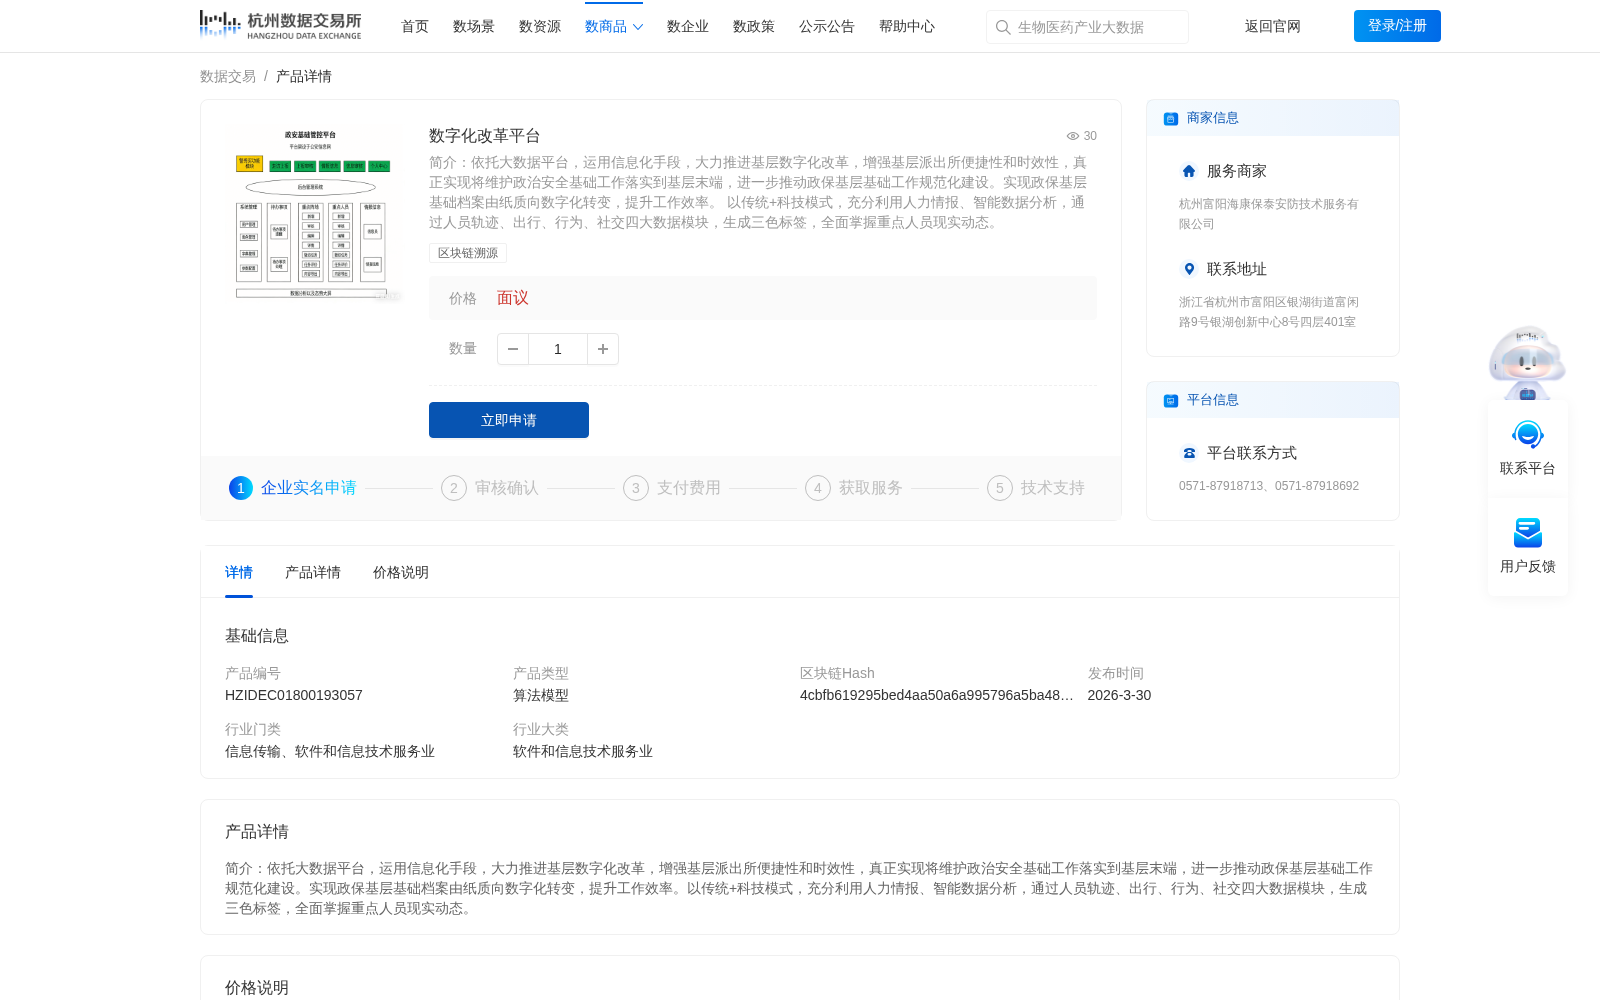Click the 平台信息 header icon
This screenshot has width=1600, height=1000.
1171,400
